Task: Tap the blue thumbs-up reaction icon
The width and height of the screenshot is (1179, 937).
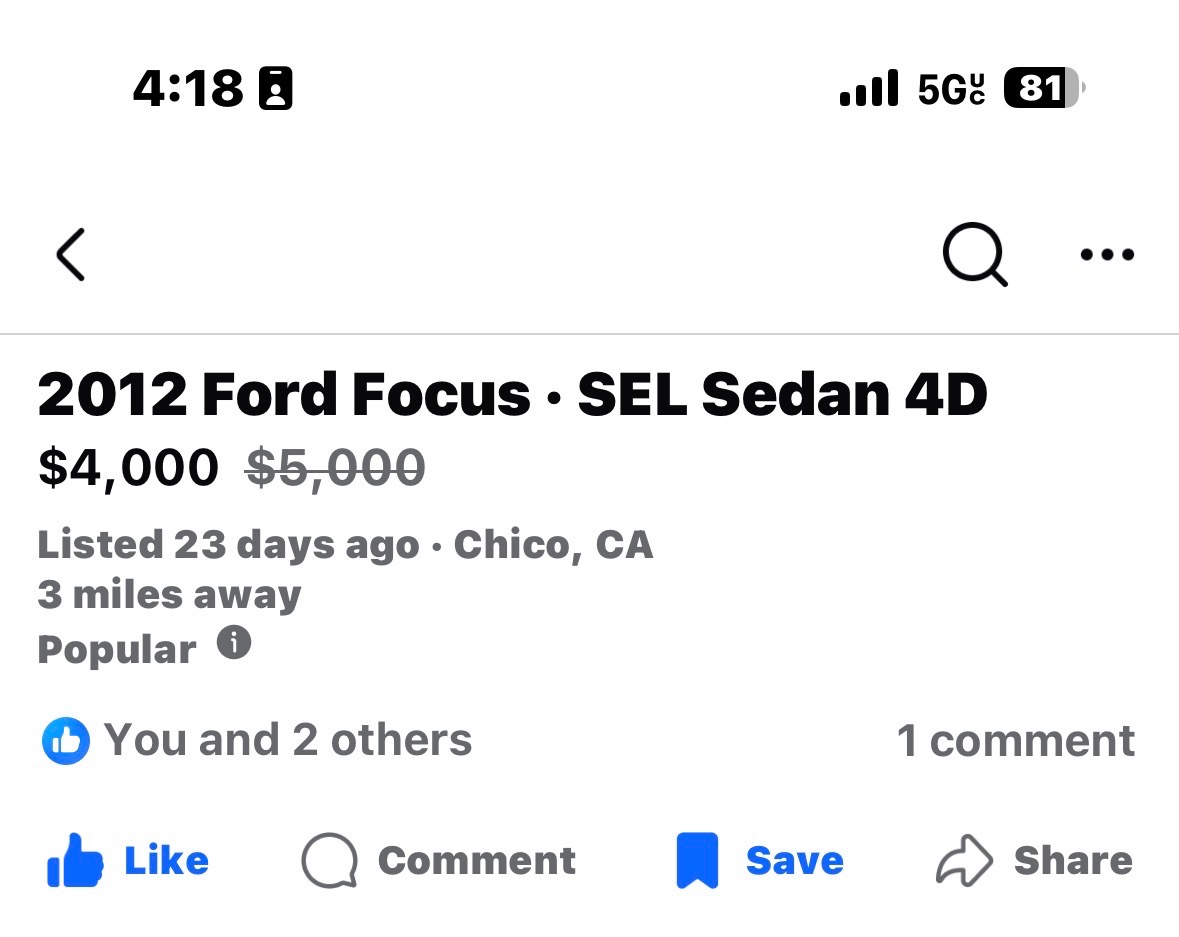Action: (66, 741)
